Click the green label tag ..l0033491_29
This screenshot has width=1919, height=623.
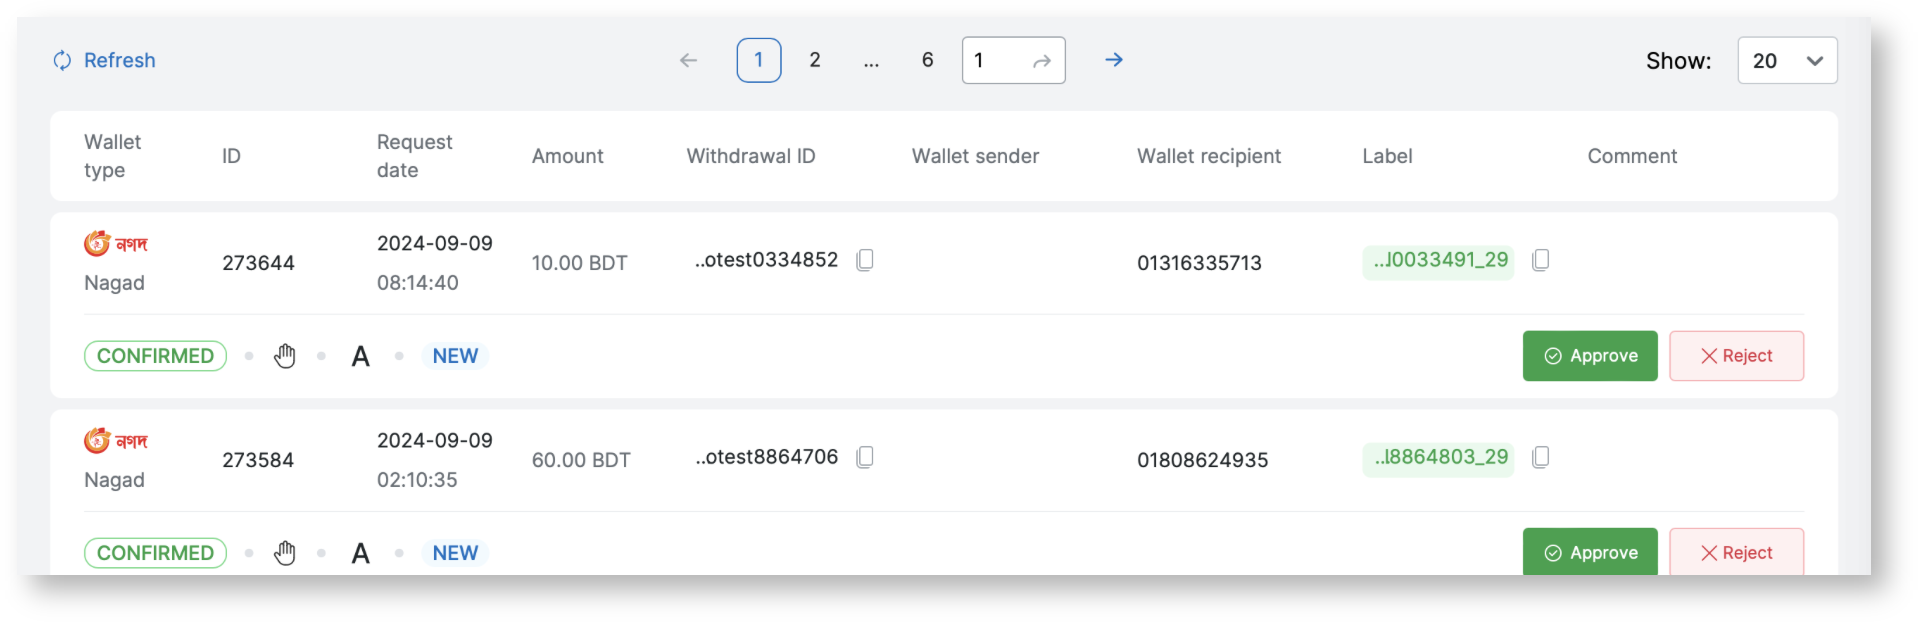point(1439,260)
